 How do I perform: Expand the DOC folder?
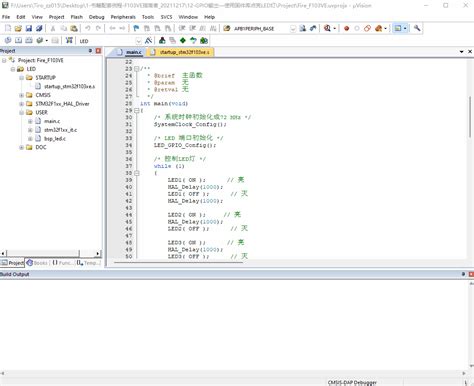click(21, 147)
